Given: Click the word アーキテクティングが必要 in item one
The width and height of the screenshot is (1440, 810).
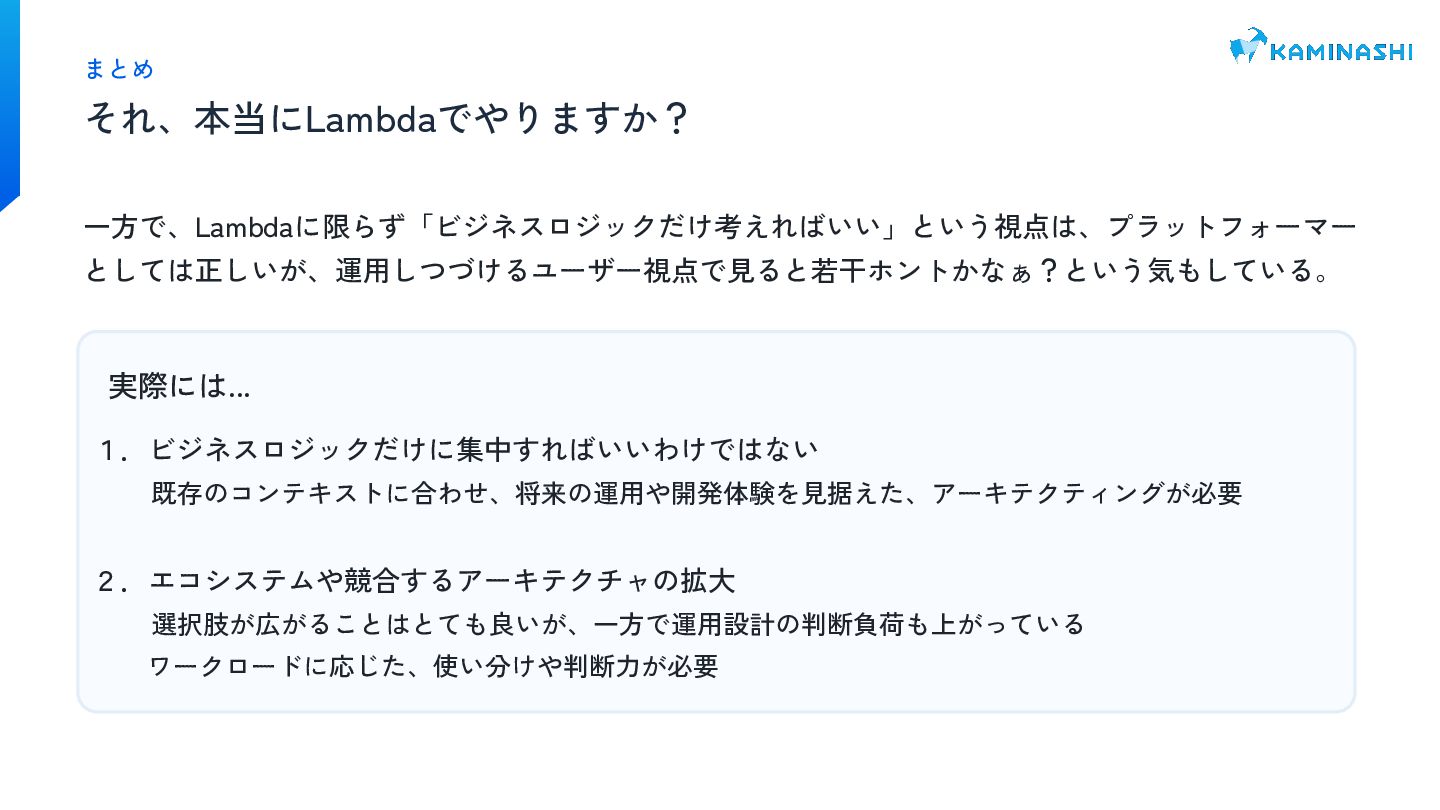Looking at the screenshot, I should (1087, 493).
